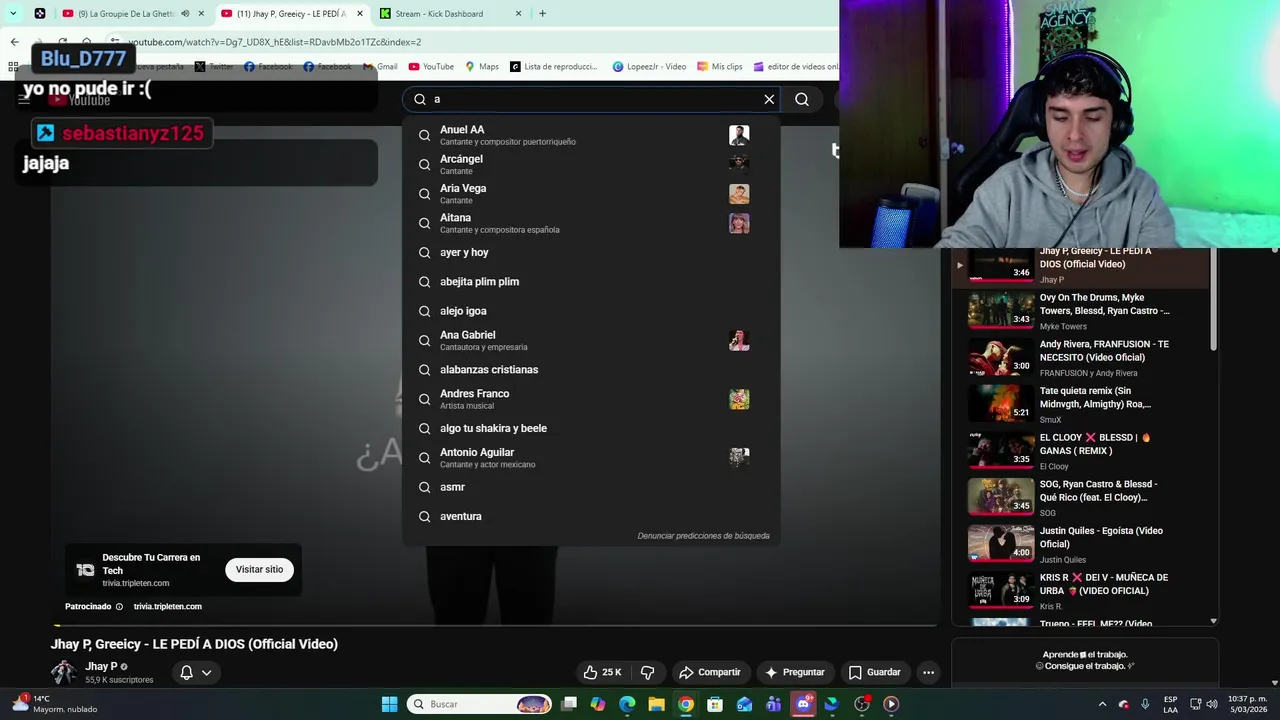Open Microsoft Edge from the taskbar
This screenshot has width=1280, height=720.
[x=627, y=704]
